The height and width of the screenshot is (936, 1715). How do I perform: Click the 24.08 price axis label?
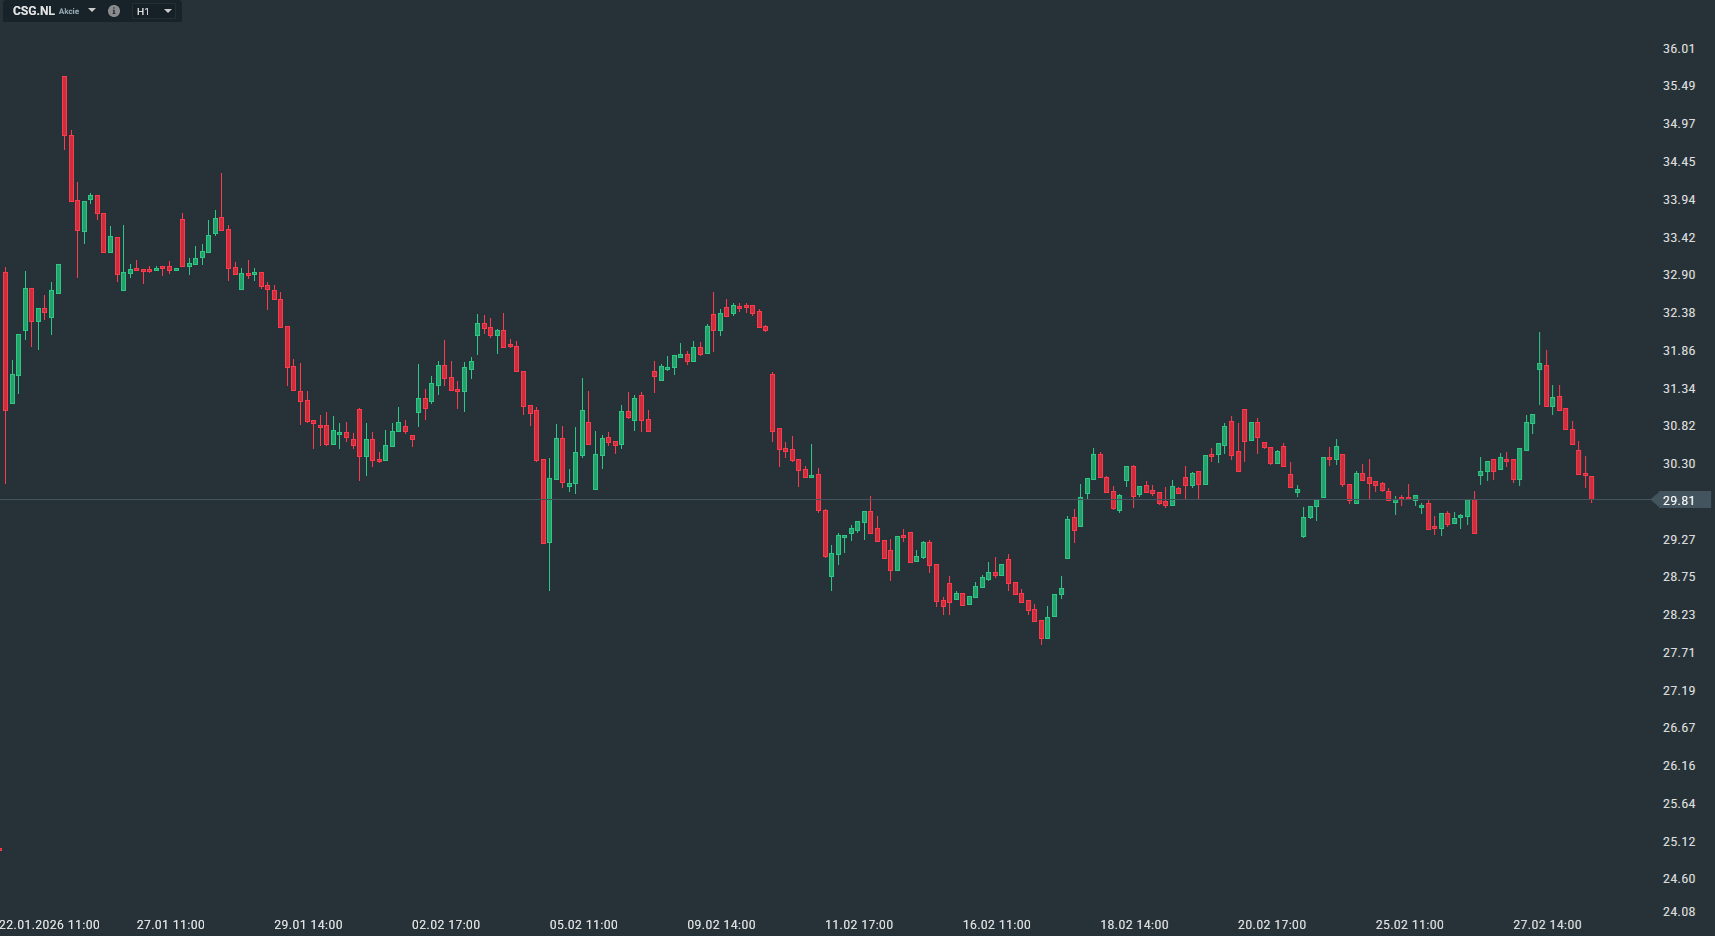tap(1678, 912)
